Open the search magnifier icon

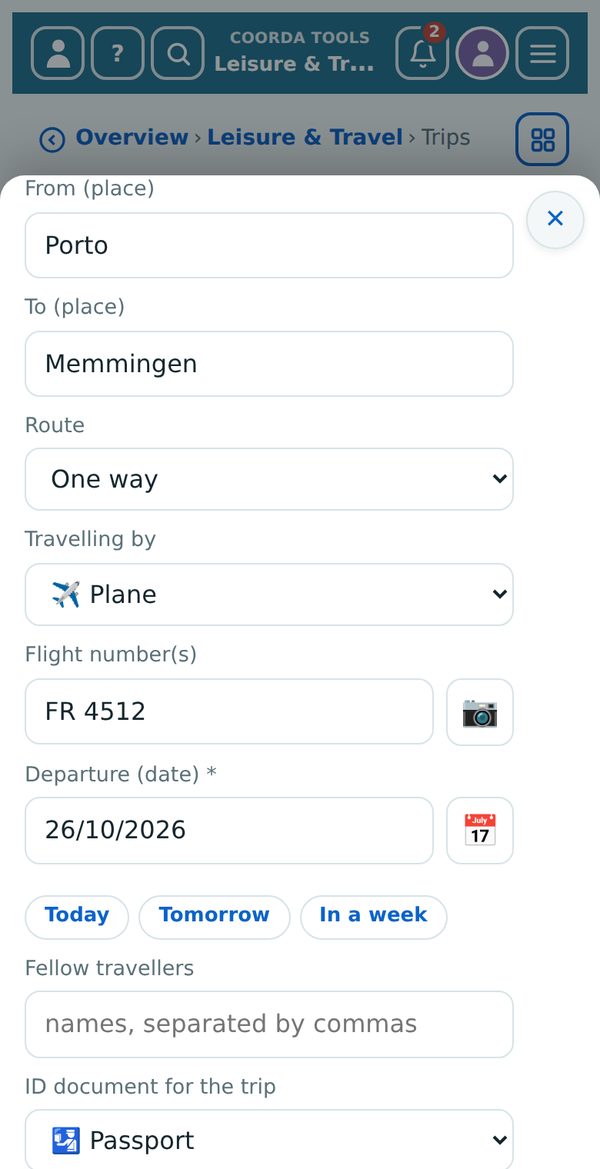pos(177,53)
